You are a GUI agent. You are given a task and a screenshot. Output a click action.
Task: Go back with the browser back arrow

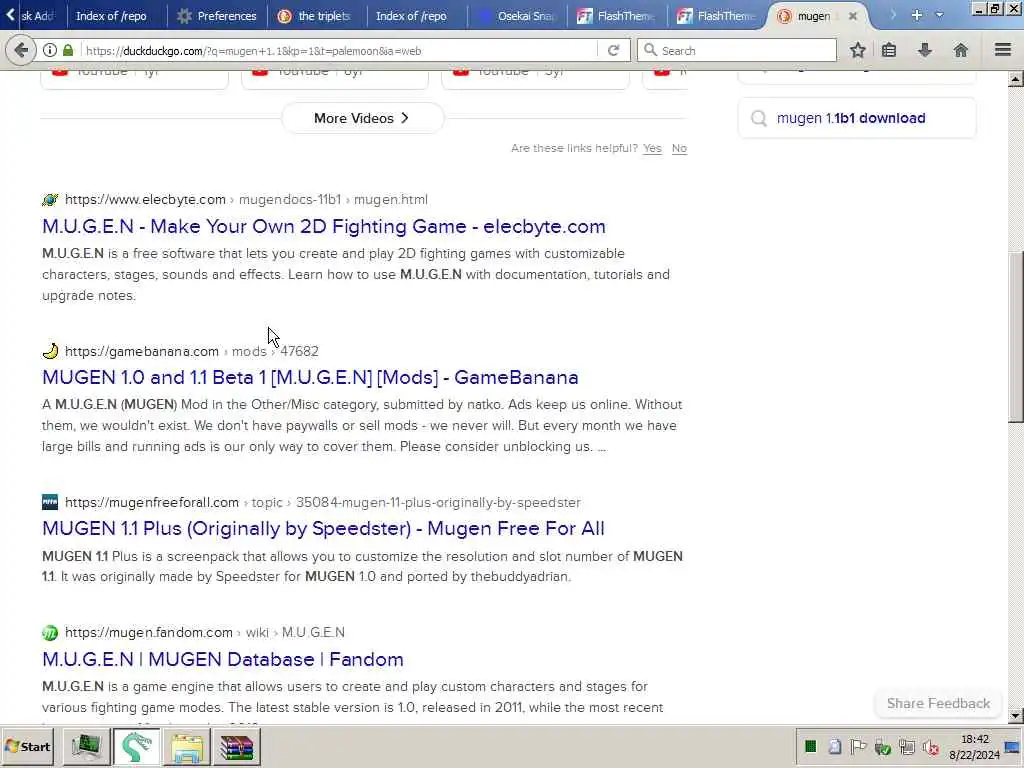pyautogui.click(x=21, y=50)
